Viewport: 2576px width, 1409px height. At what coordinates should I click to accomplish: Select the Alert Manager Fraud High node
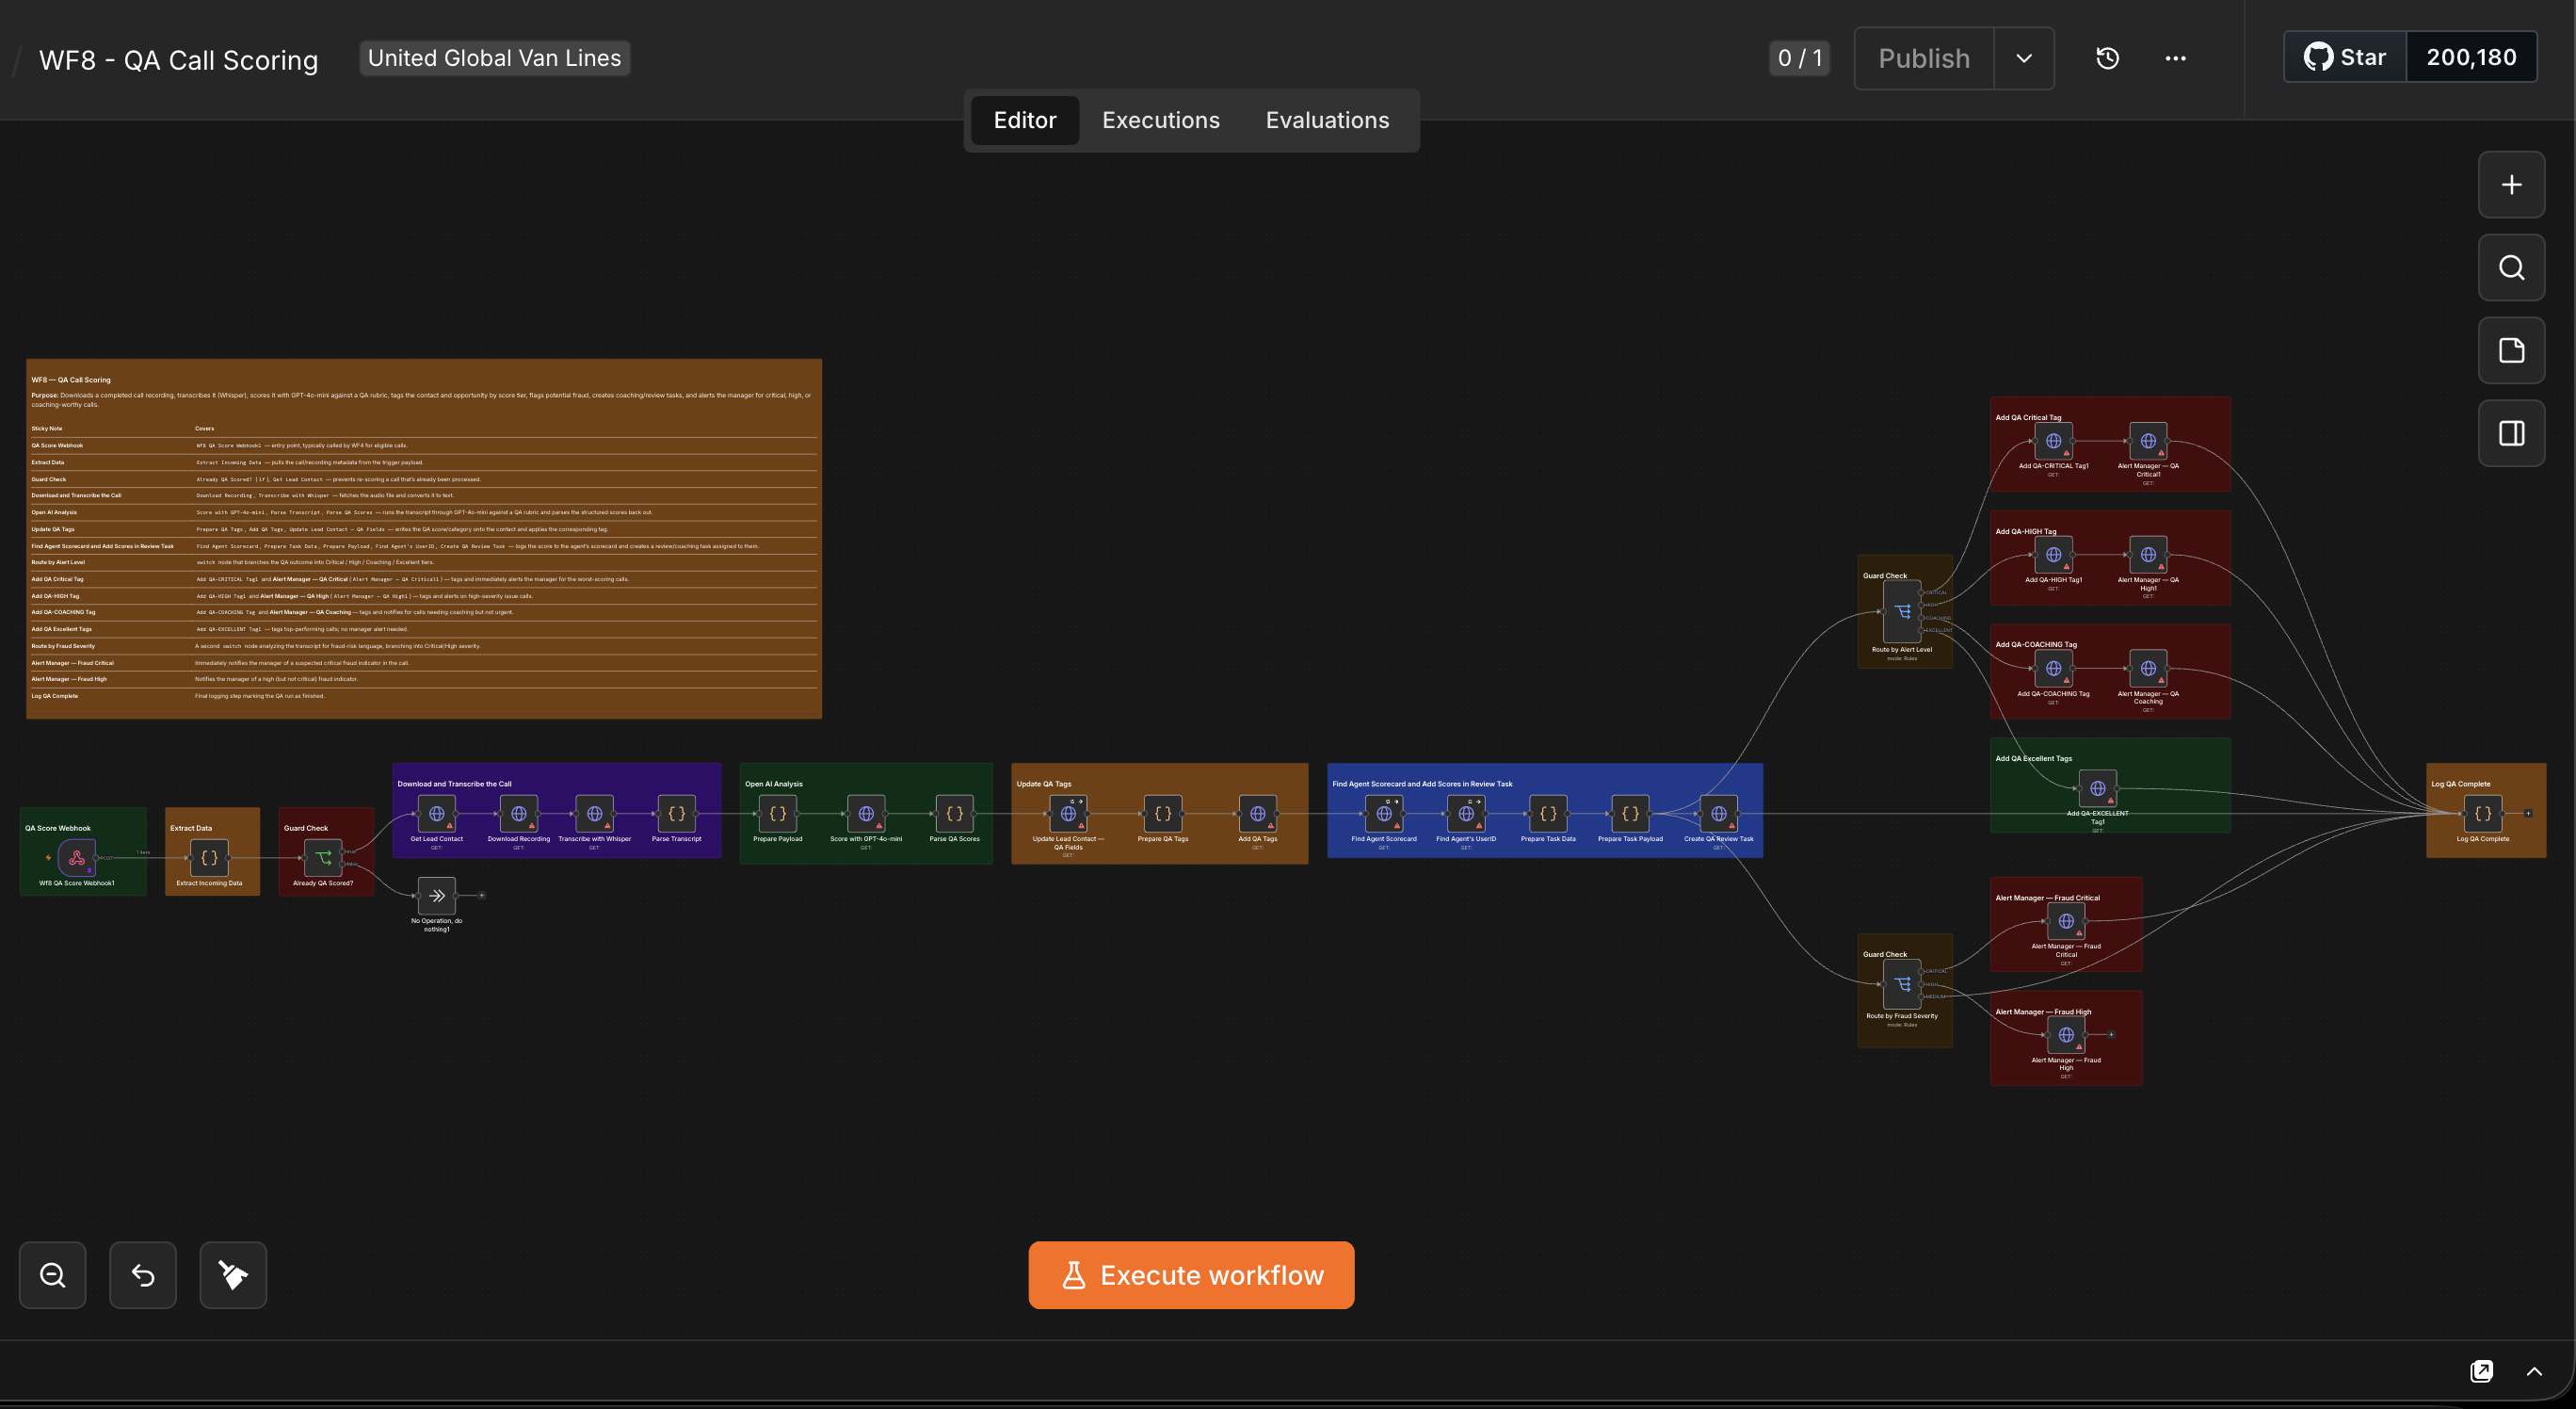2066,1035
